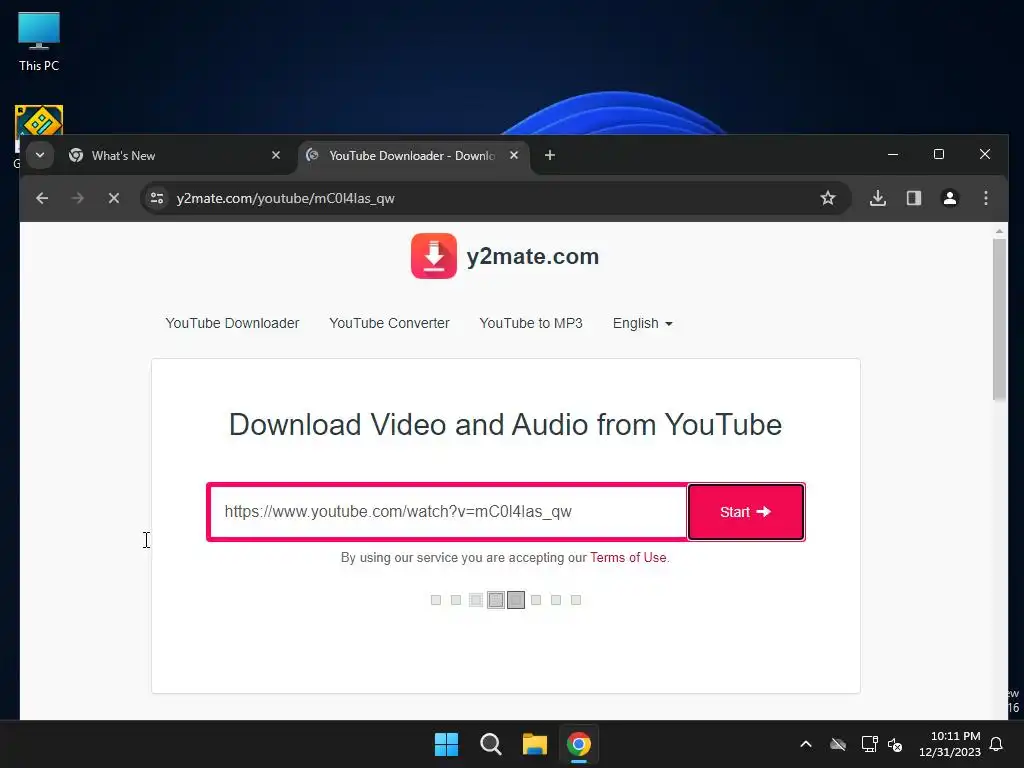Open This PC desktop icon
The image size is (1024, 768).
pos(39,42)
